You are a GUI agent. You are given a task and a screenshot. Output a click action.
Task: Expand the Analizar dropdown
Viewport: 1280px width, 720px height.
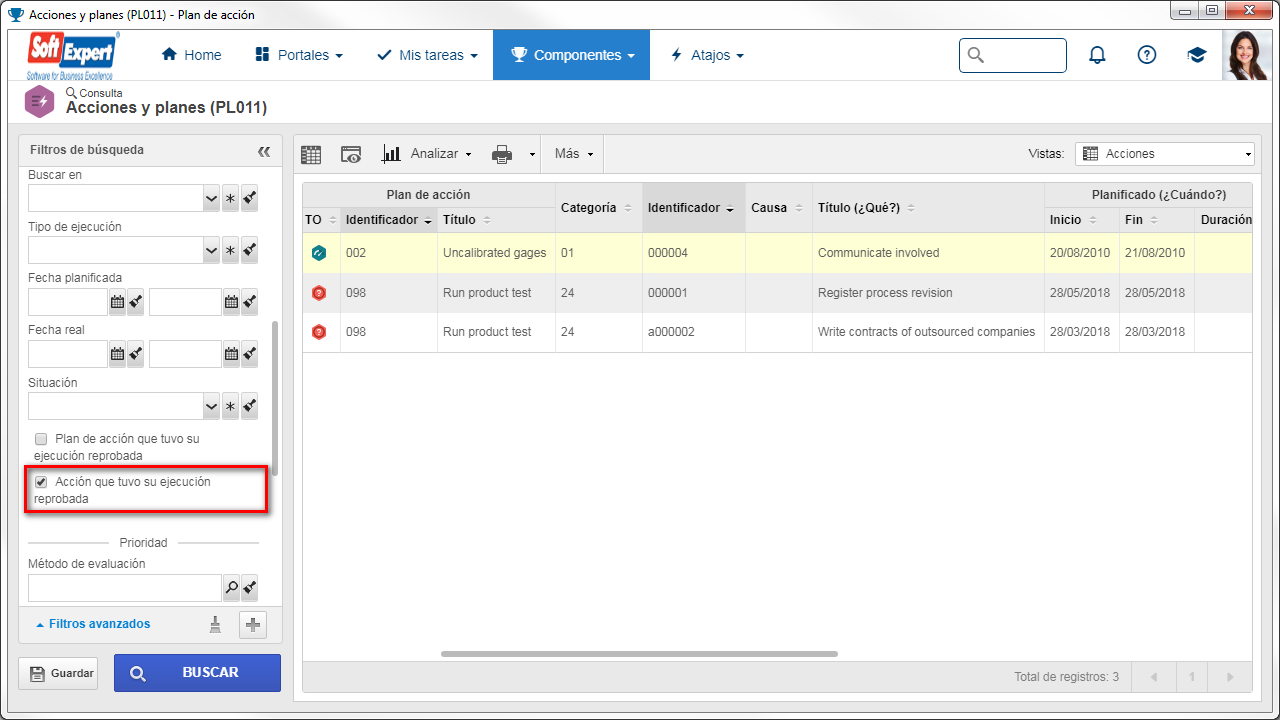point(428,154)
